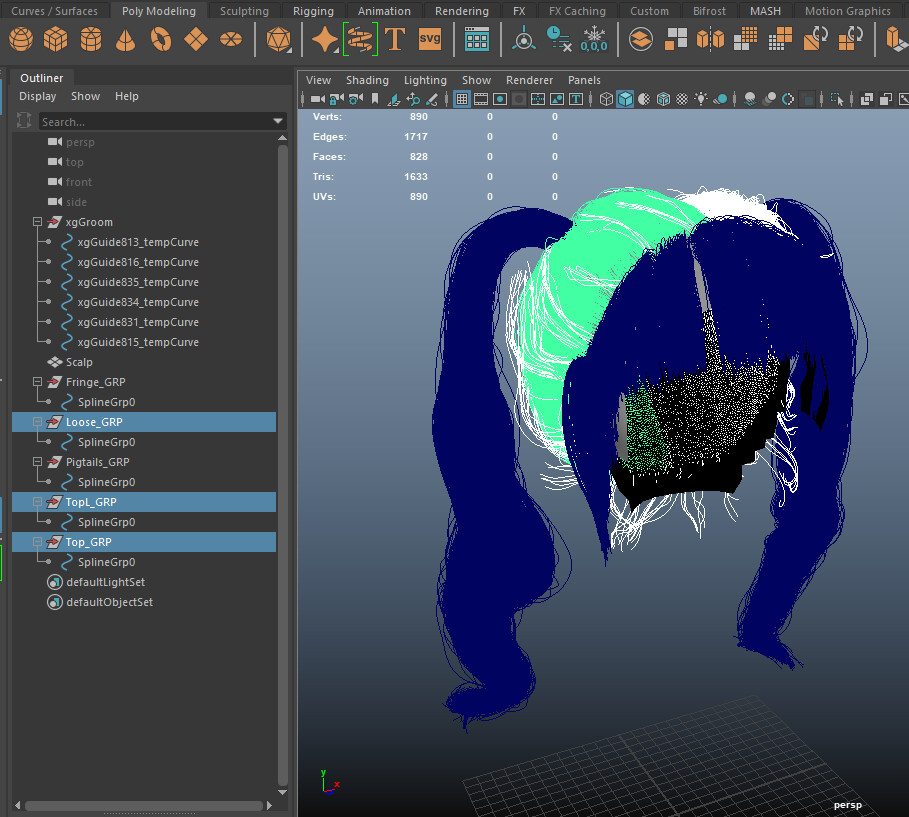Collapse the Pigtails_GRP tree item
Viewport: 909px width, 817px height.
(37, 462)
